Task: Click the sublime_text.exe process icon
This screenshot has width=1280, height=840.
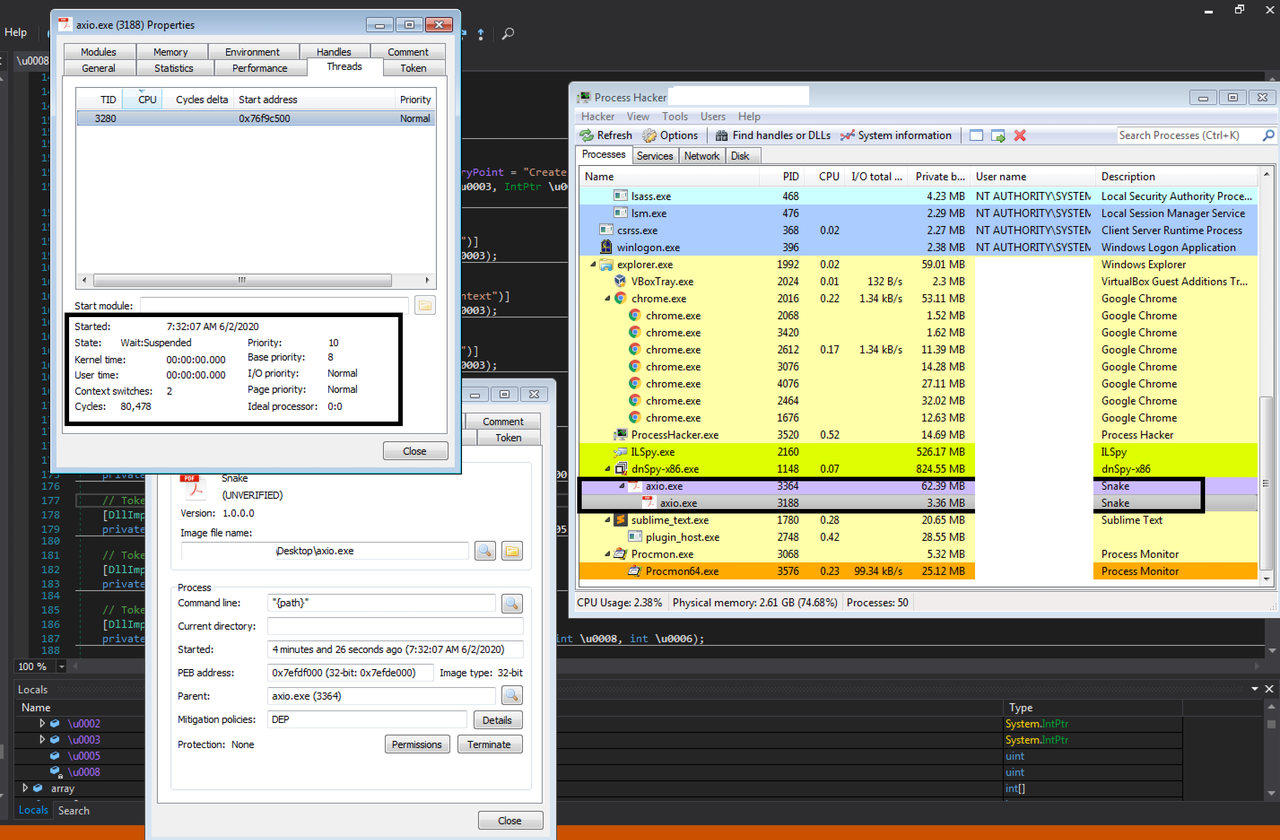Action: point(620,520)
